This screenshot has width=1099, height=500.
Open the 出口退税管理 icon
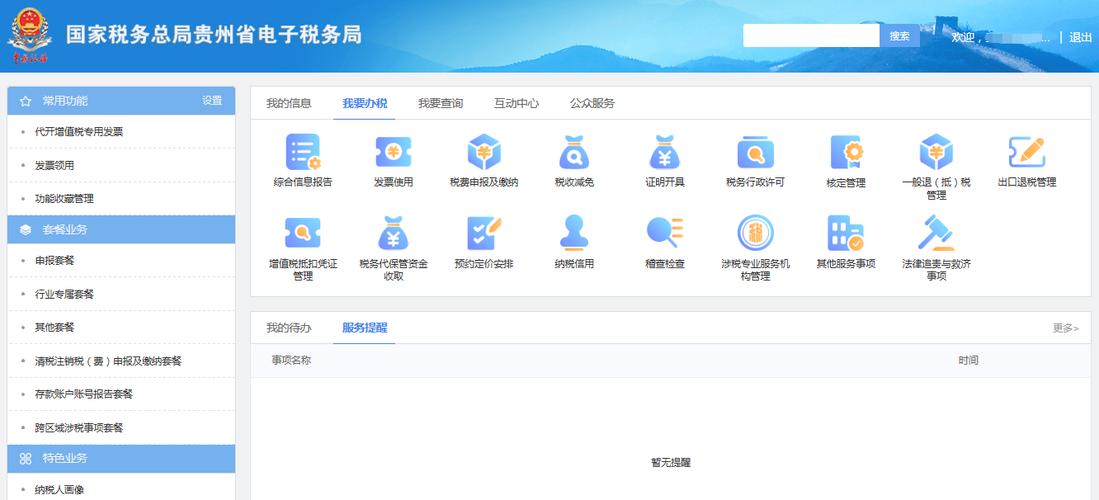click(1027, 152)
